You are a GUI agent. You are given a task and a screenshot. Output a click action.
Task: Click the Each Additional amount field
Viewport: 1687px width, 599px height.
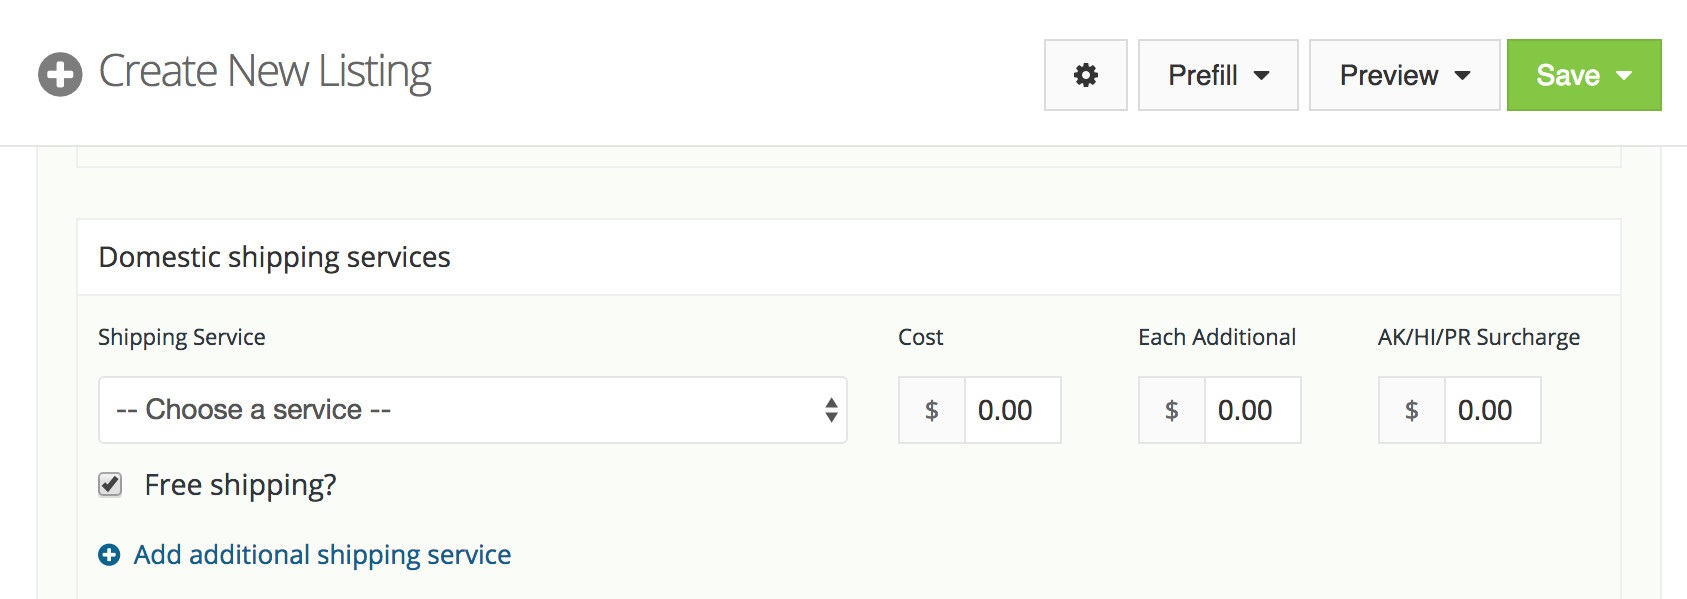pos(1252,410)
